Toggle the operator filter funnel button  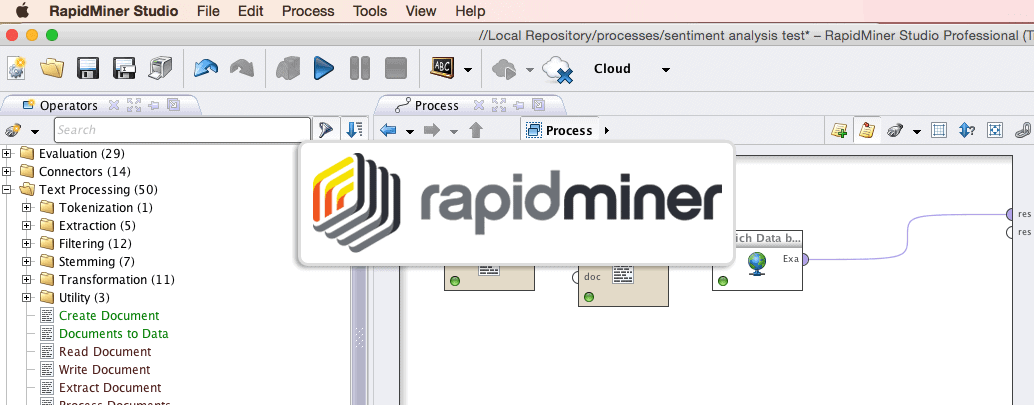point(326,130)
